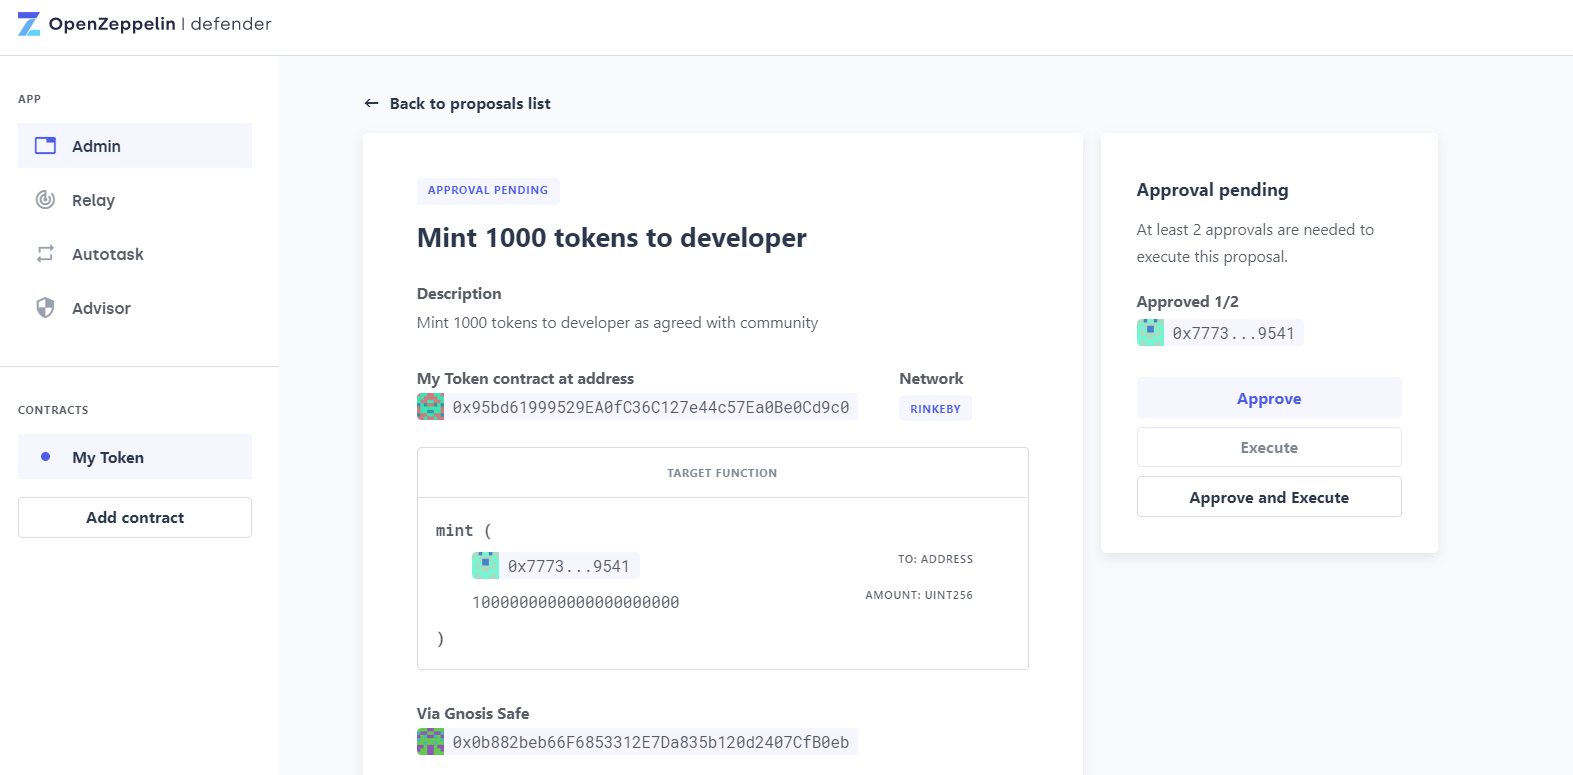This screenshot has width=1573, height=775.
Task: Click the Approve button
Action: 1269,398
